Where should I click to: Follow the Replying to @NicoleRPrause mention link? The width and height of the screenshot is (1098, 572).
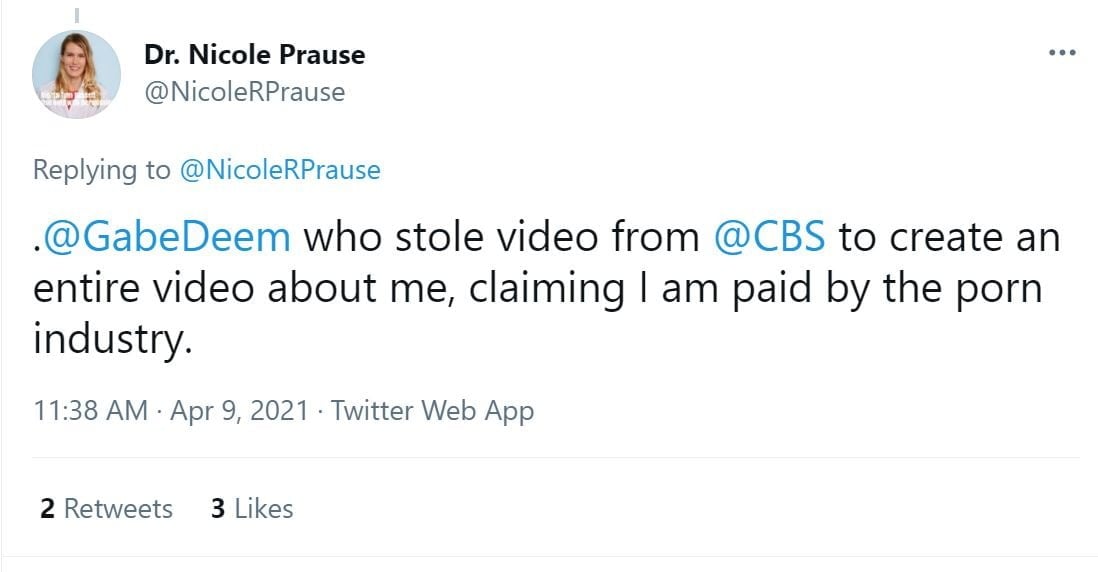(x=279, y=170)
